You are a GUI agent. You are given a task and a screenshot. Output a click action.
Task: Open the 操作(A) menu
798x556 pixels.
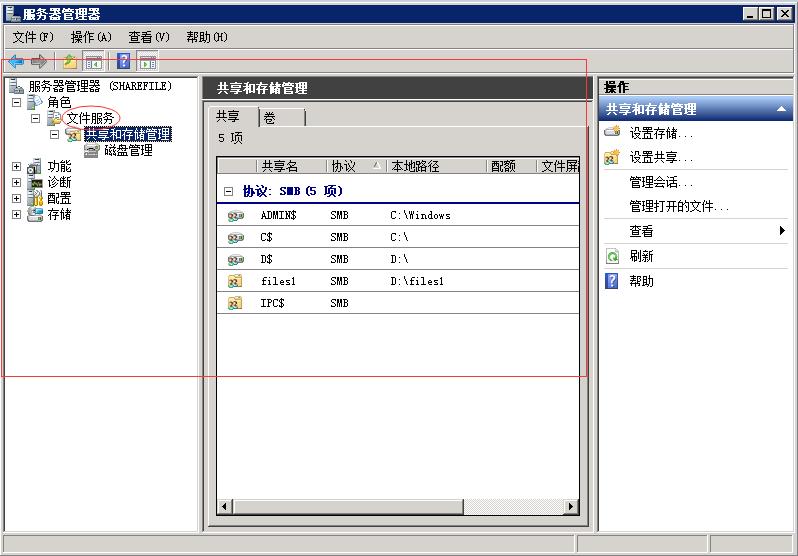[91, 37]
